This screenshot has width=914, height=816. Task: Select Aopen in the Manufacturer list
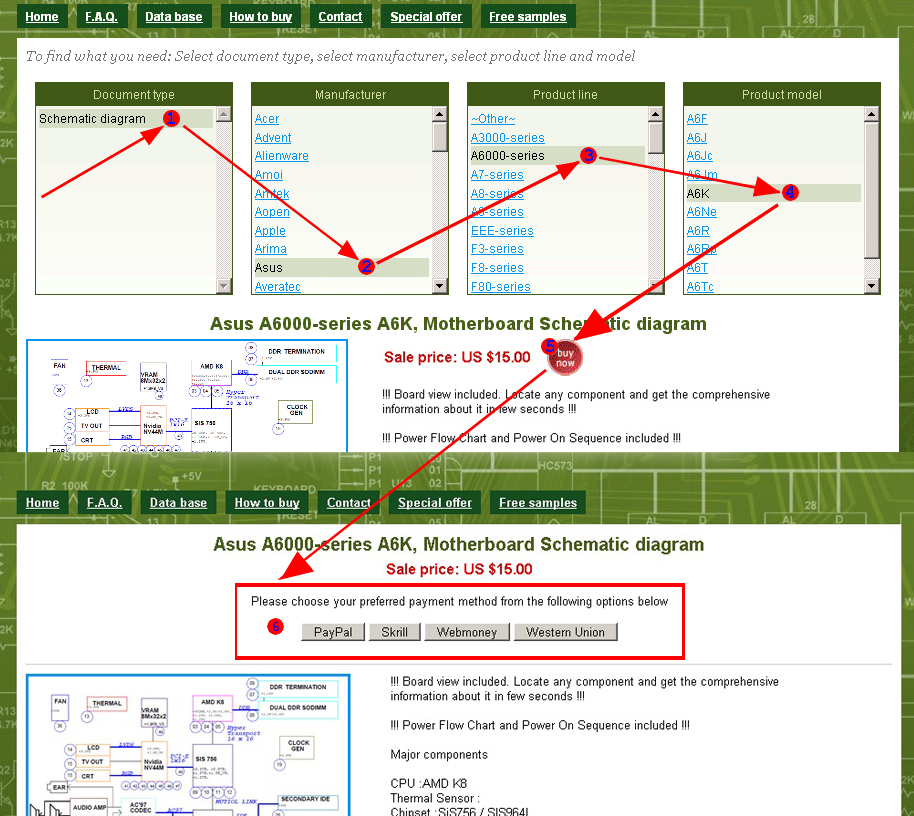[272, 212]
